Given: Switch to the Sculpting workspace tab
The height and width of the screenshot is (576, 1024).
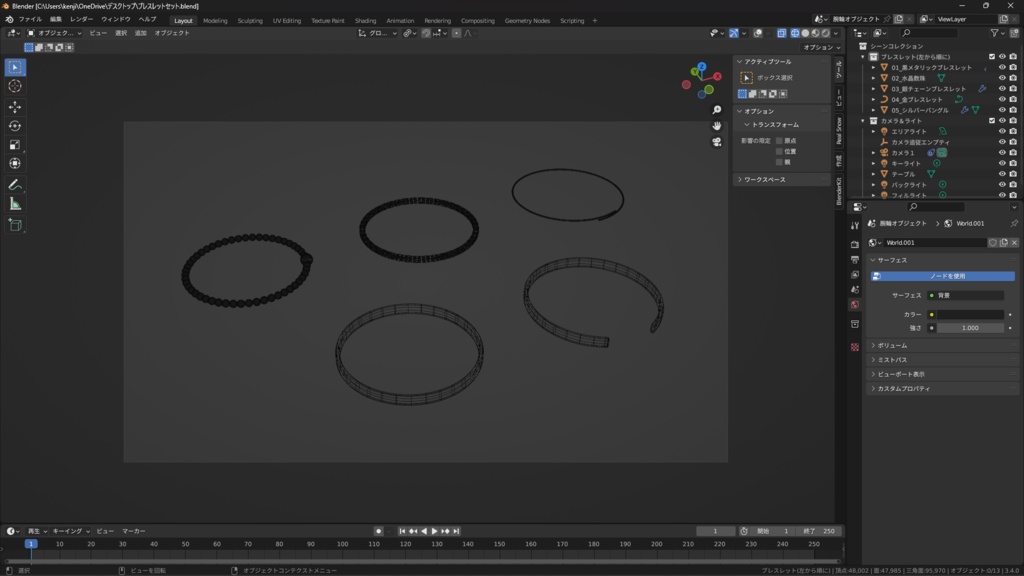Looking at the screenshot, I should pyautogui.click(x=250, y=20).
